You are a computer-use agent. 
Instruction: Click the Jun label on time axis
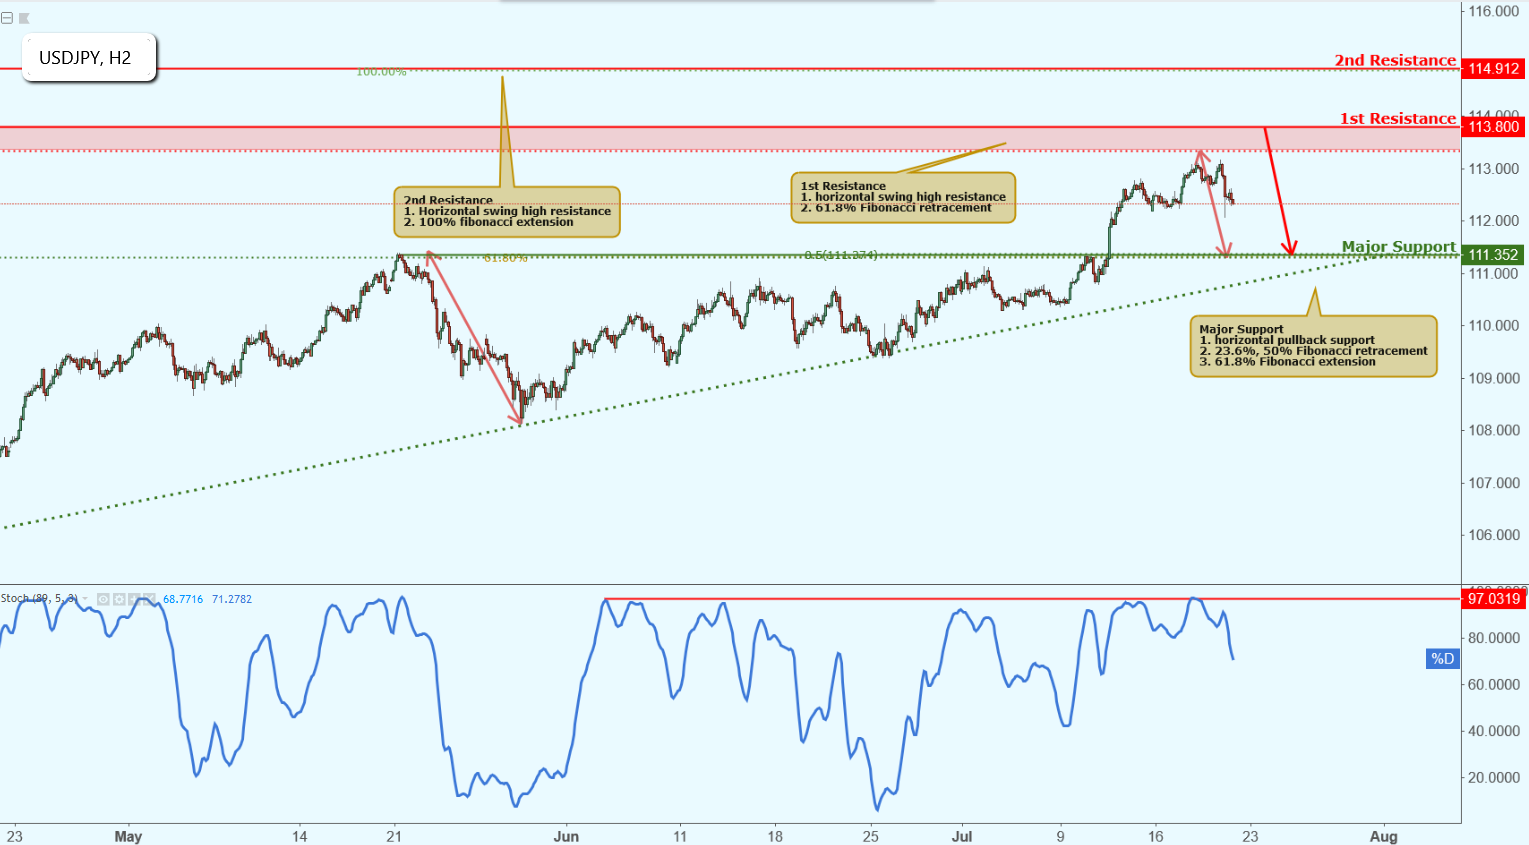point(566,836)
